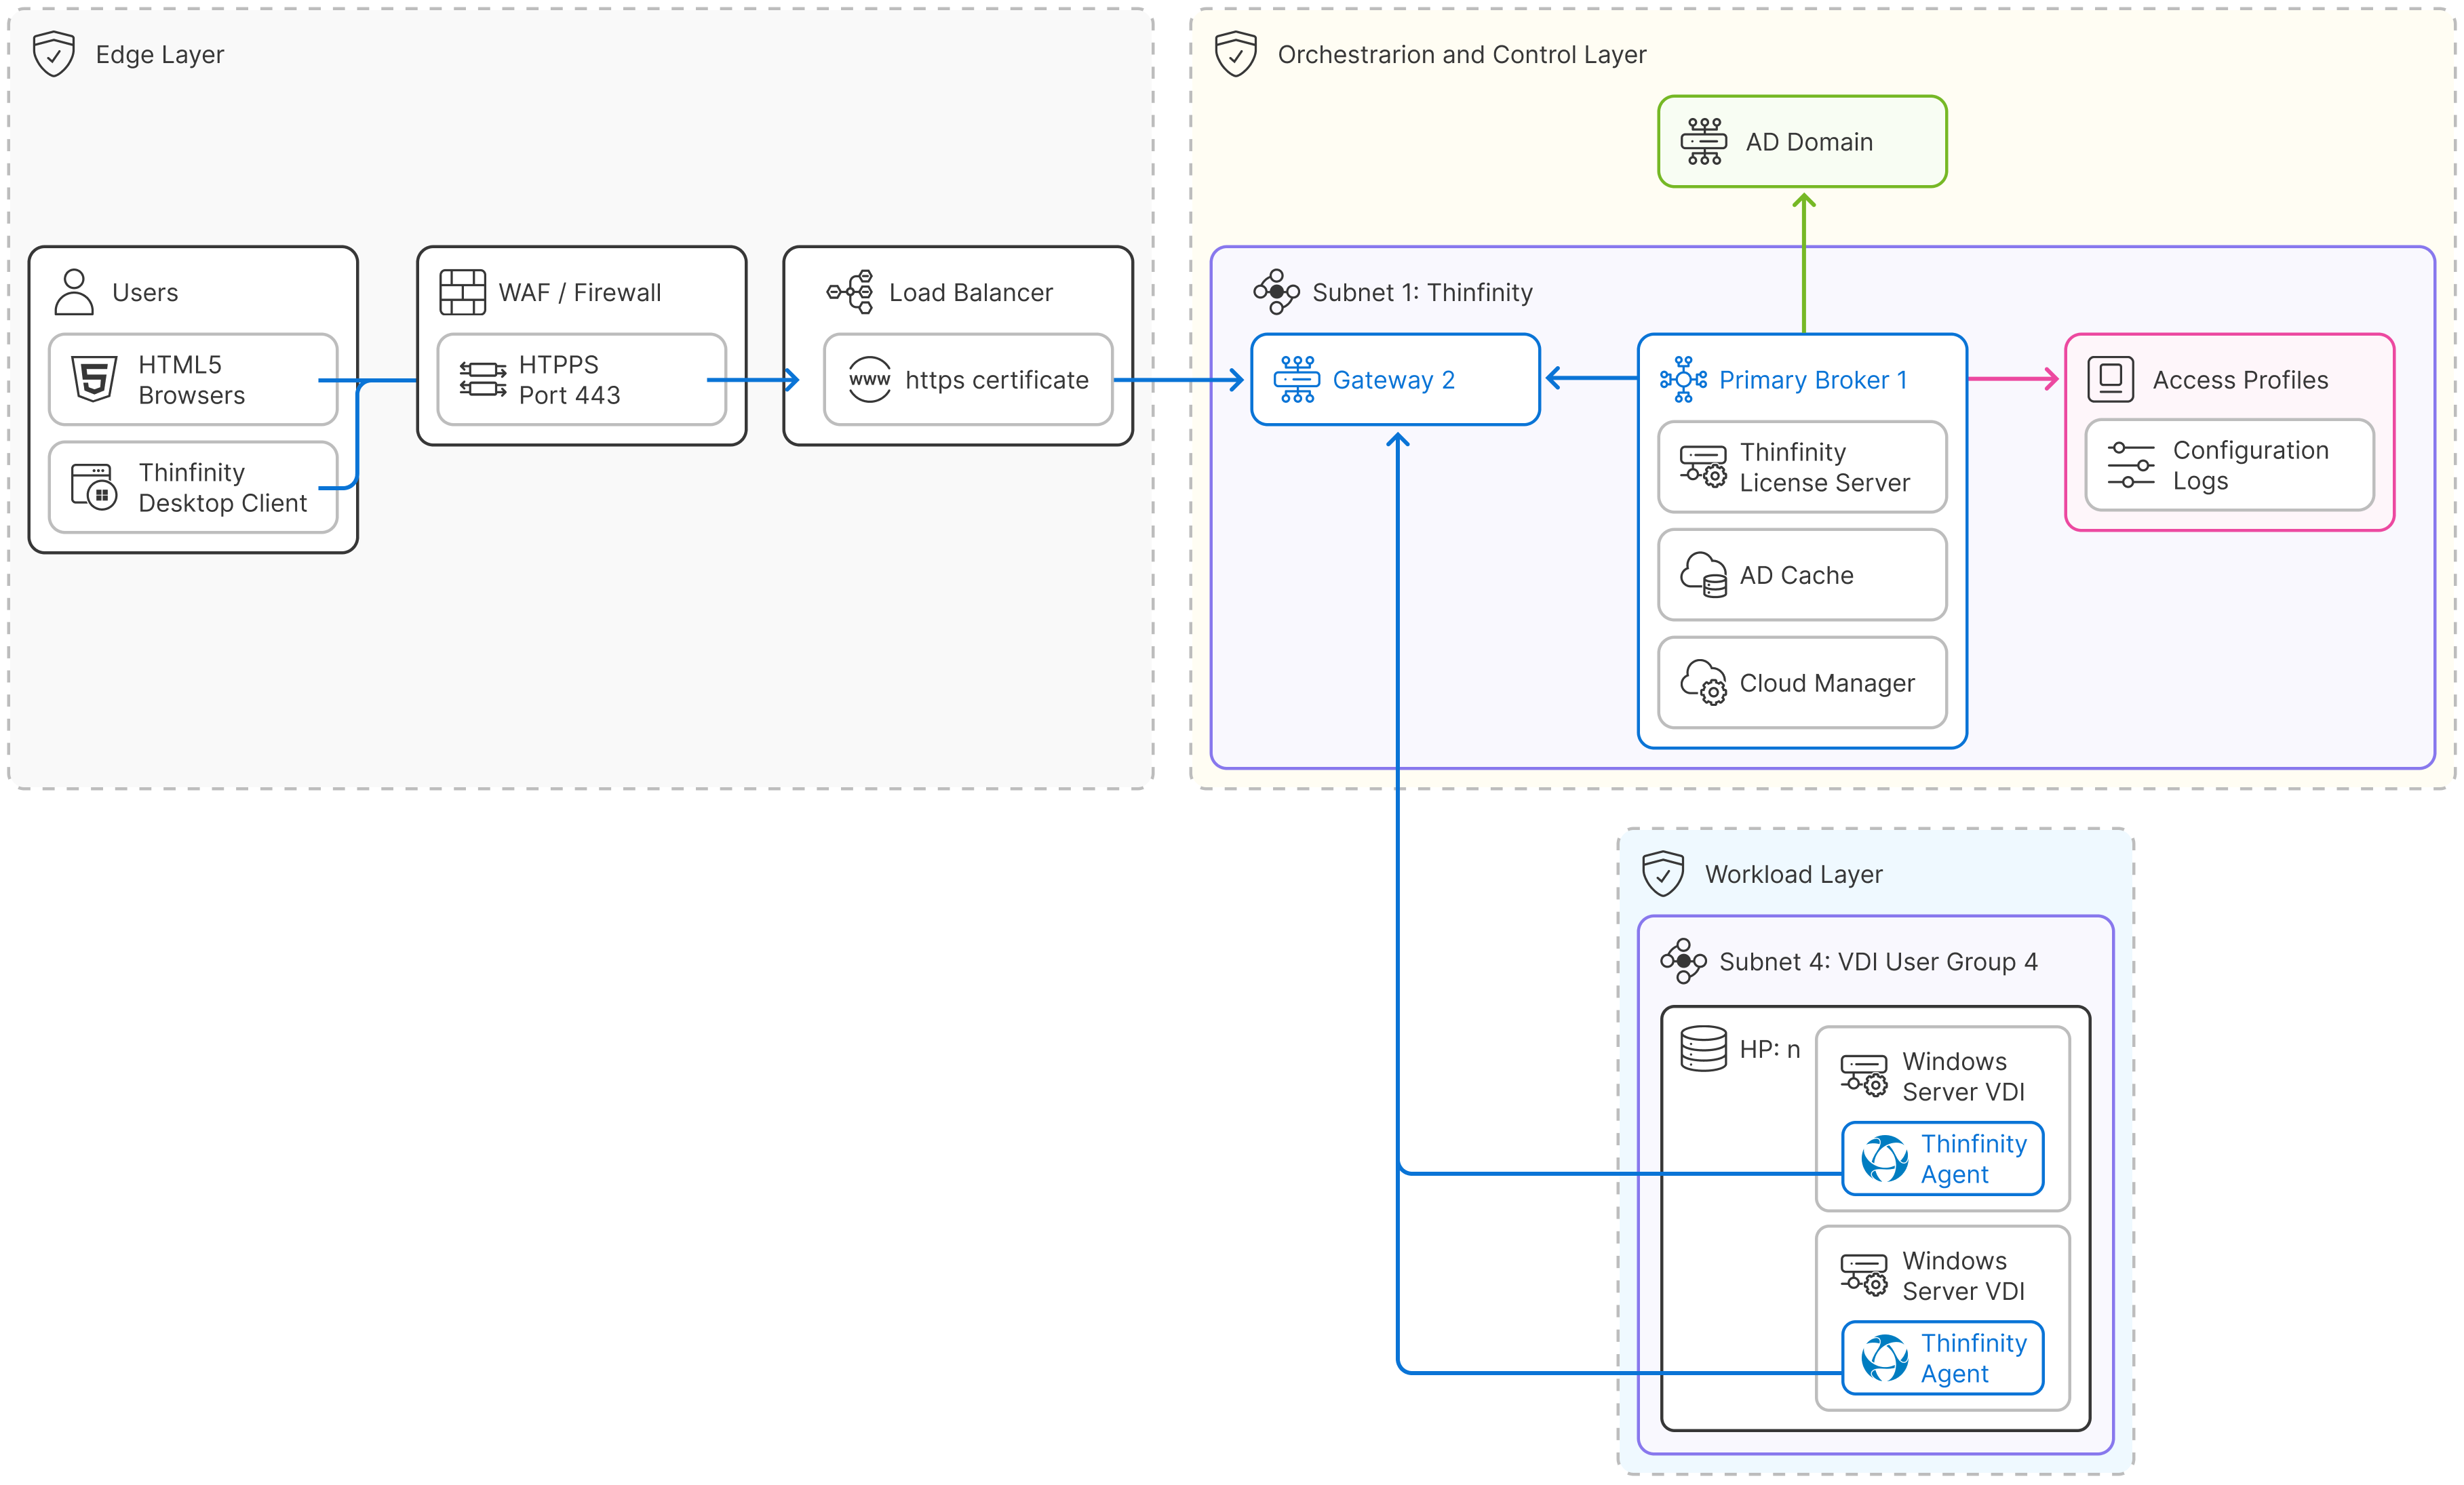Click the Edge Layer shield icon
This screenshot has width=2464, height=1485.
pyautogui.click(x=54, y=54)
